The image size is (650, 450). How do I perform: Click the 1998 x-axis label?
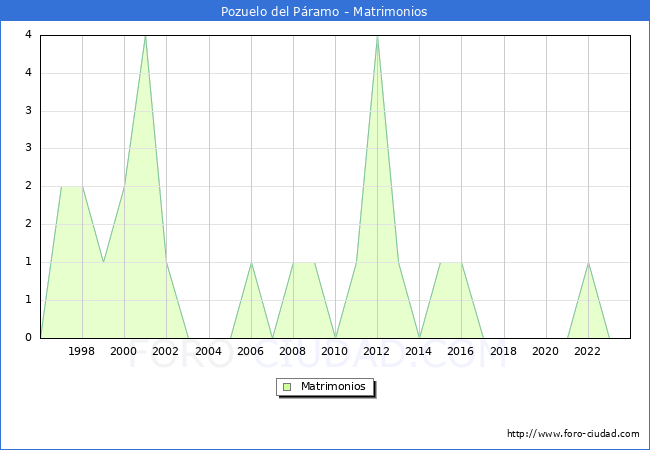pyautogui.click(x=81, y=351)
